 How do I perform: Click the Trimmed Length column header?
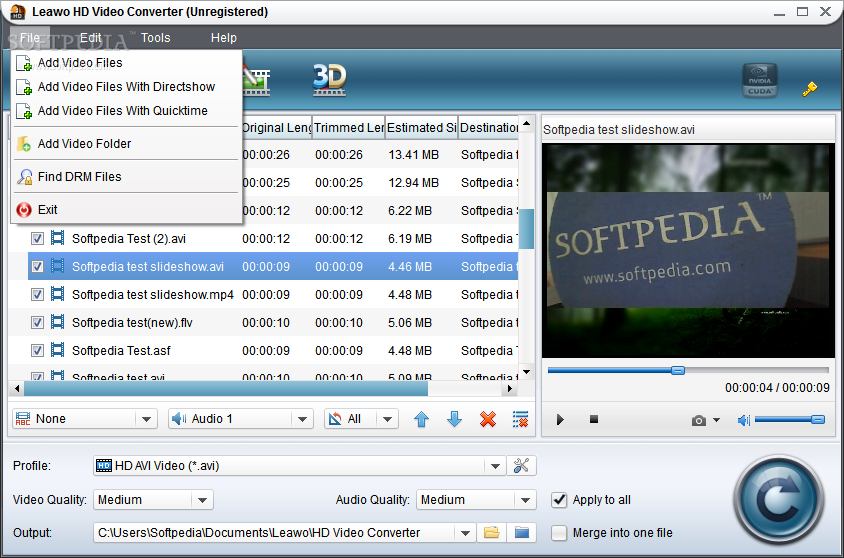point(349,128)
